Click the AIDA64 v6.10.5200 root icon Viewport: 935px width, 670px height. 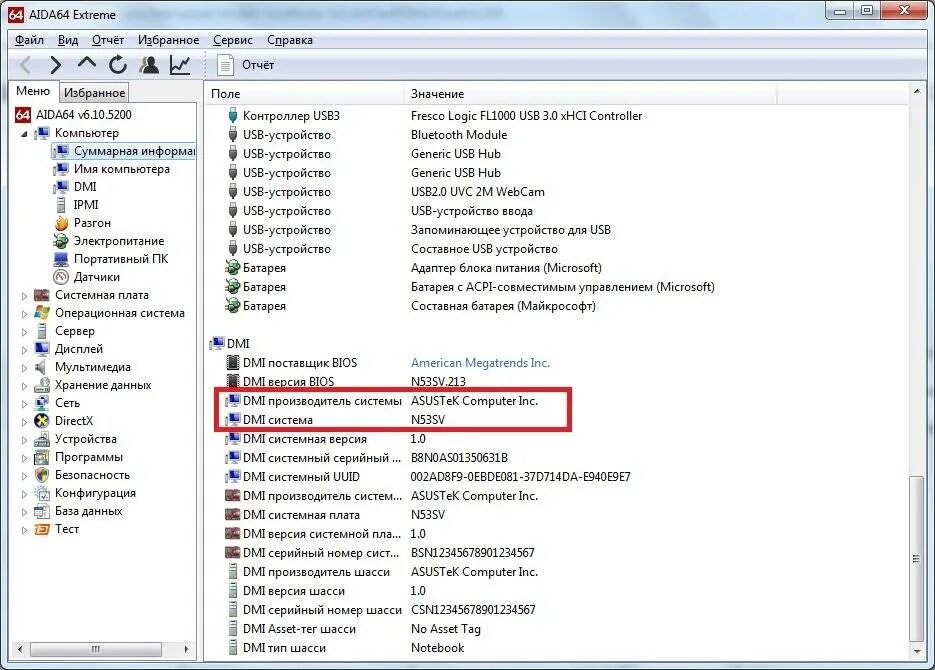[x=23, y=114]
